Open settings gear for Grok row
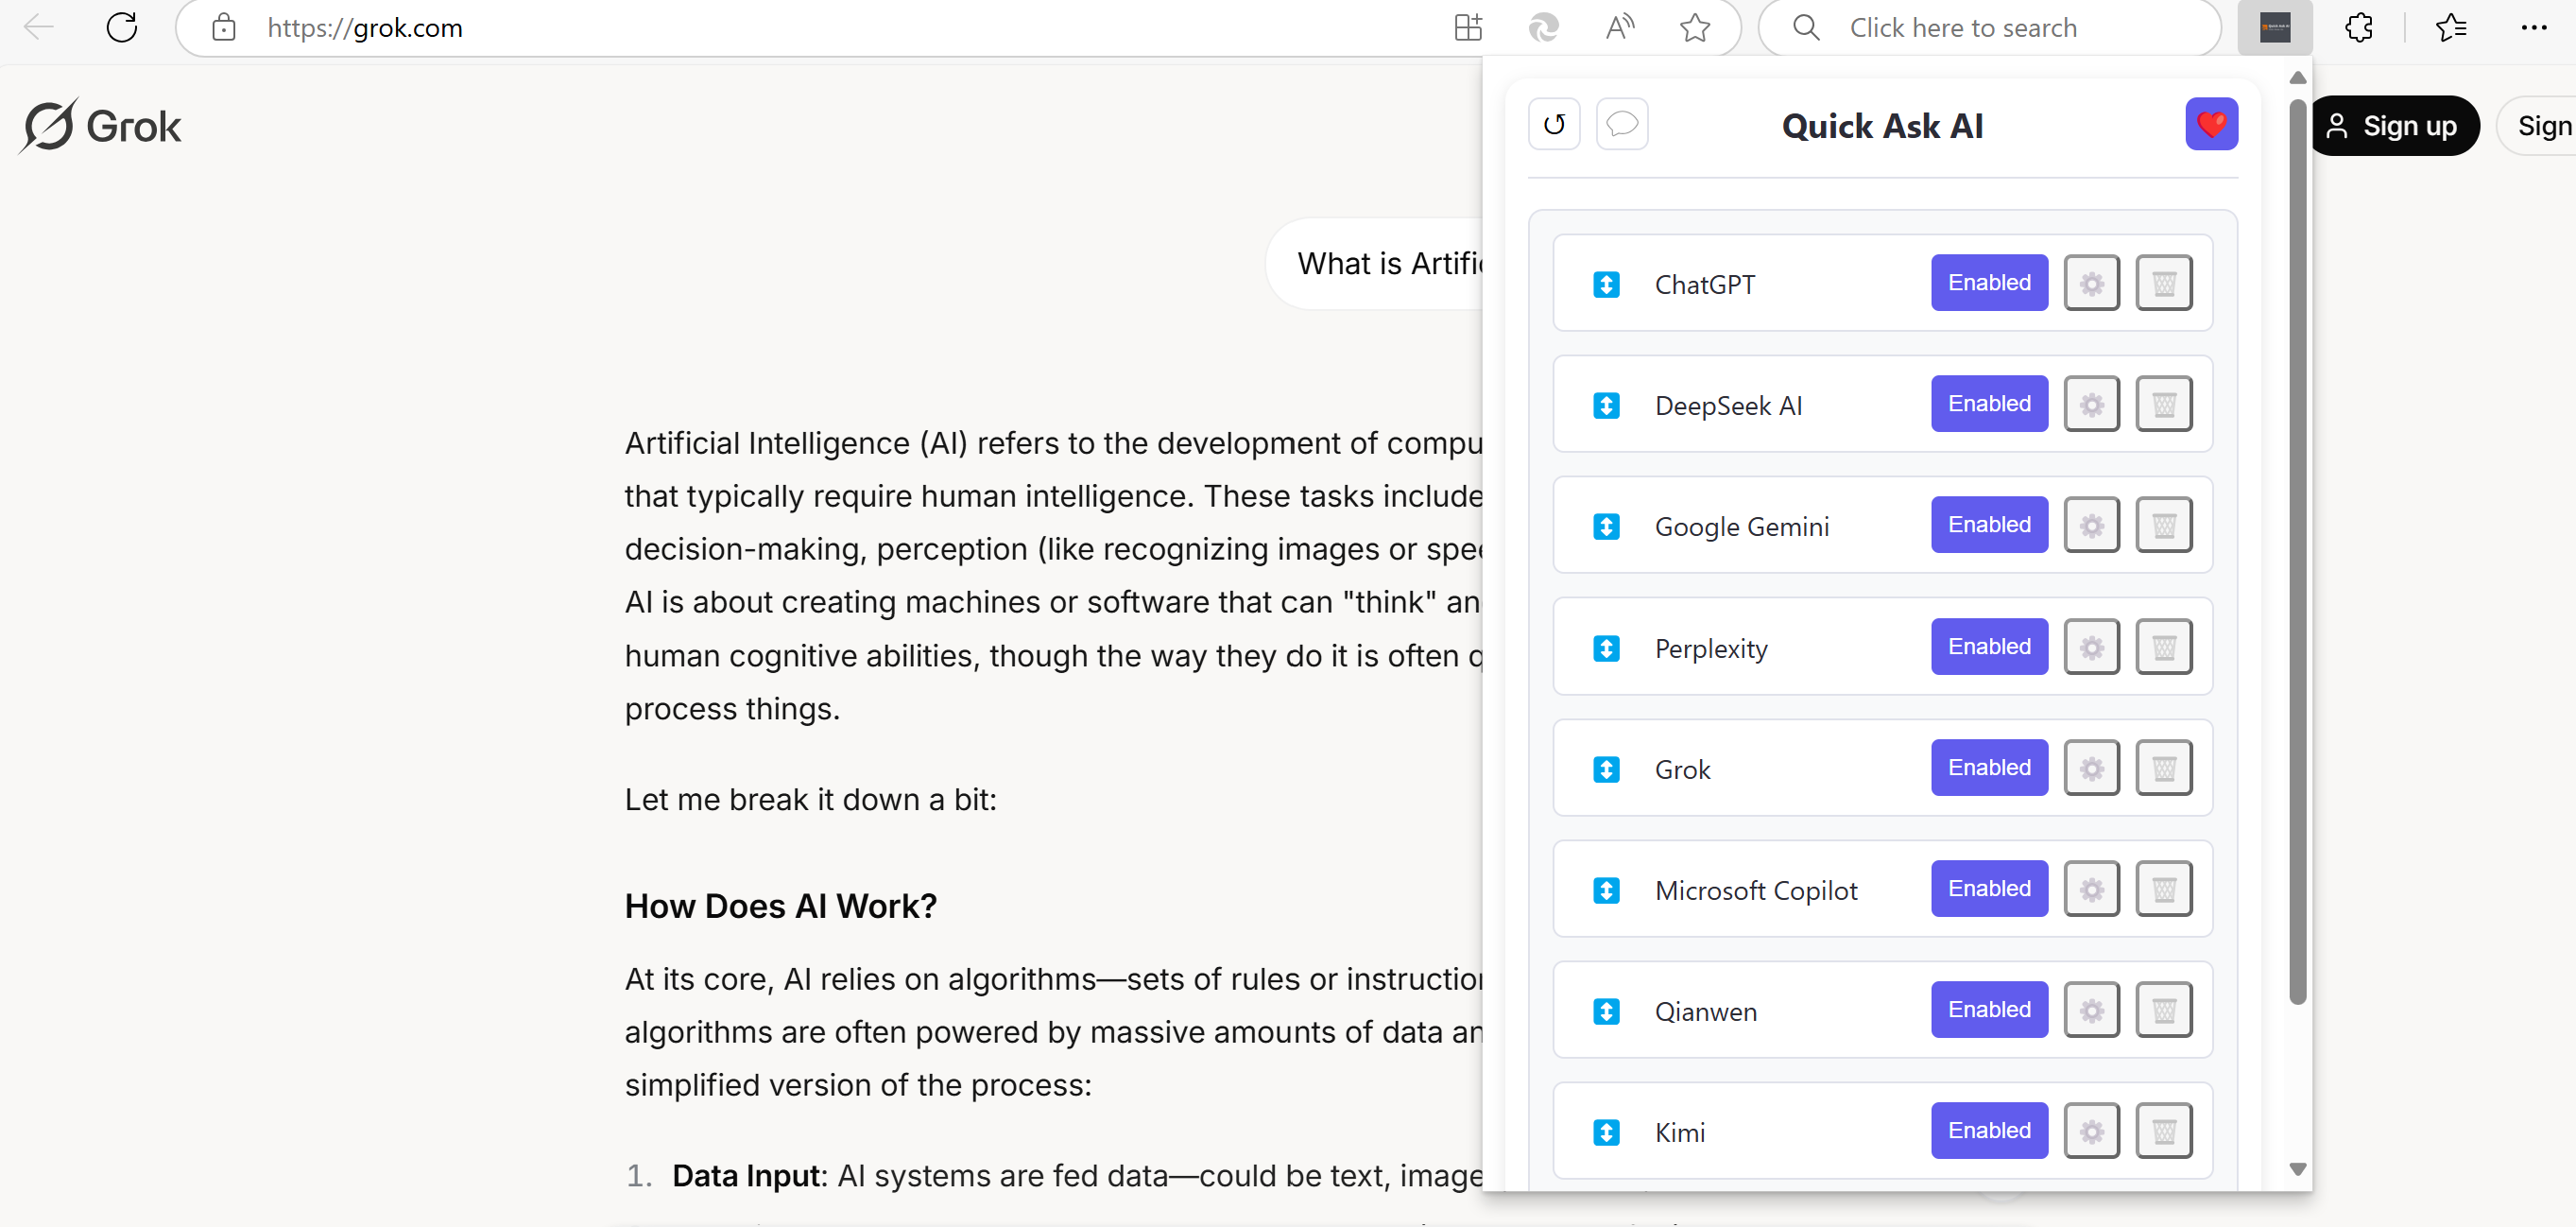 tap(2092, 768)
